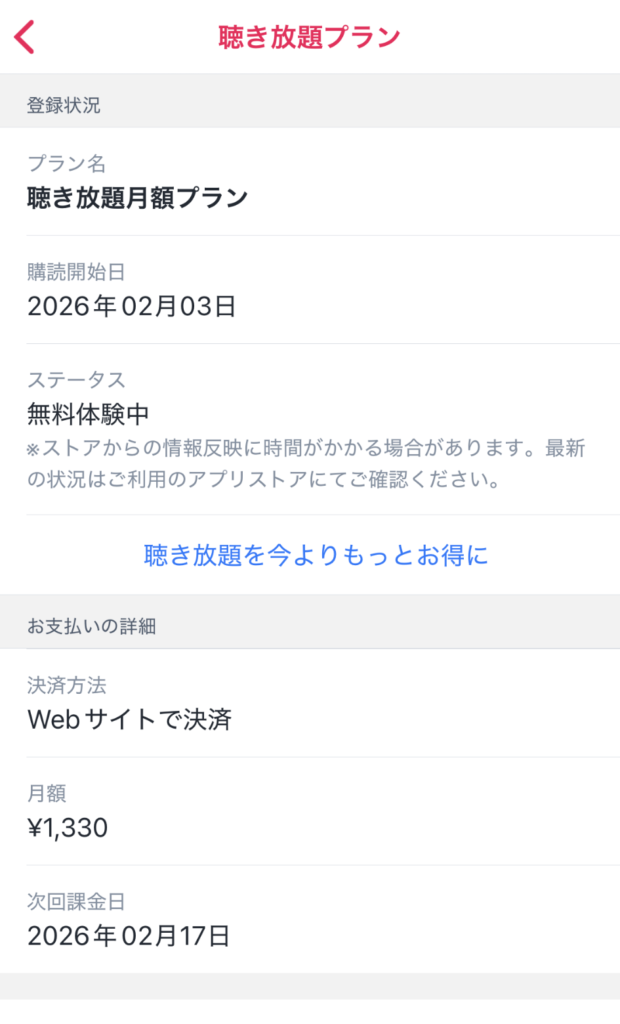
Task: Click the 聴き放題プラン page title
Action: (309, 37)
